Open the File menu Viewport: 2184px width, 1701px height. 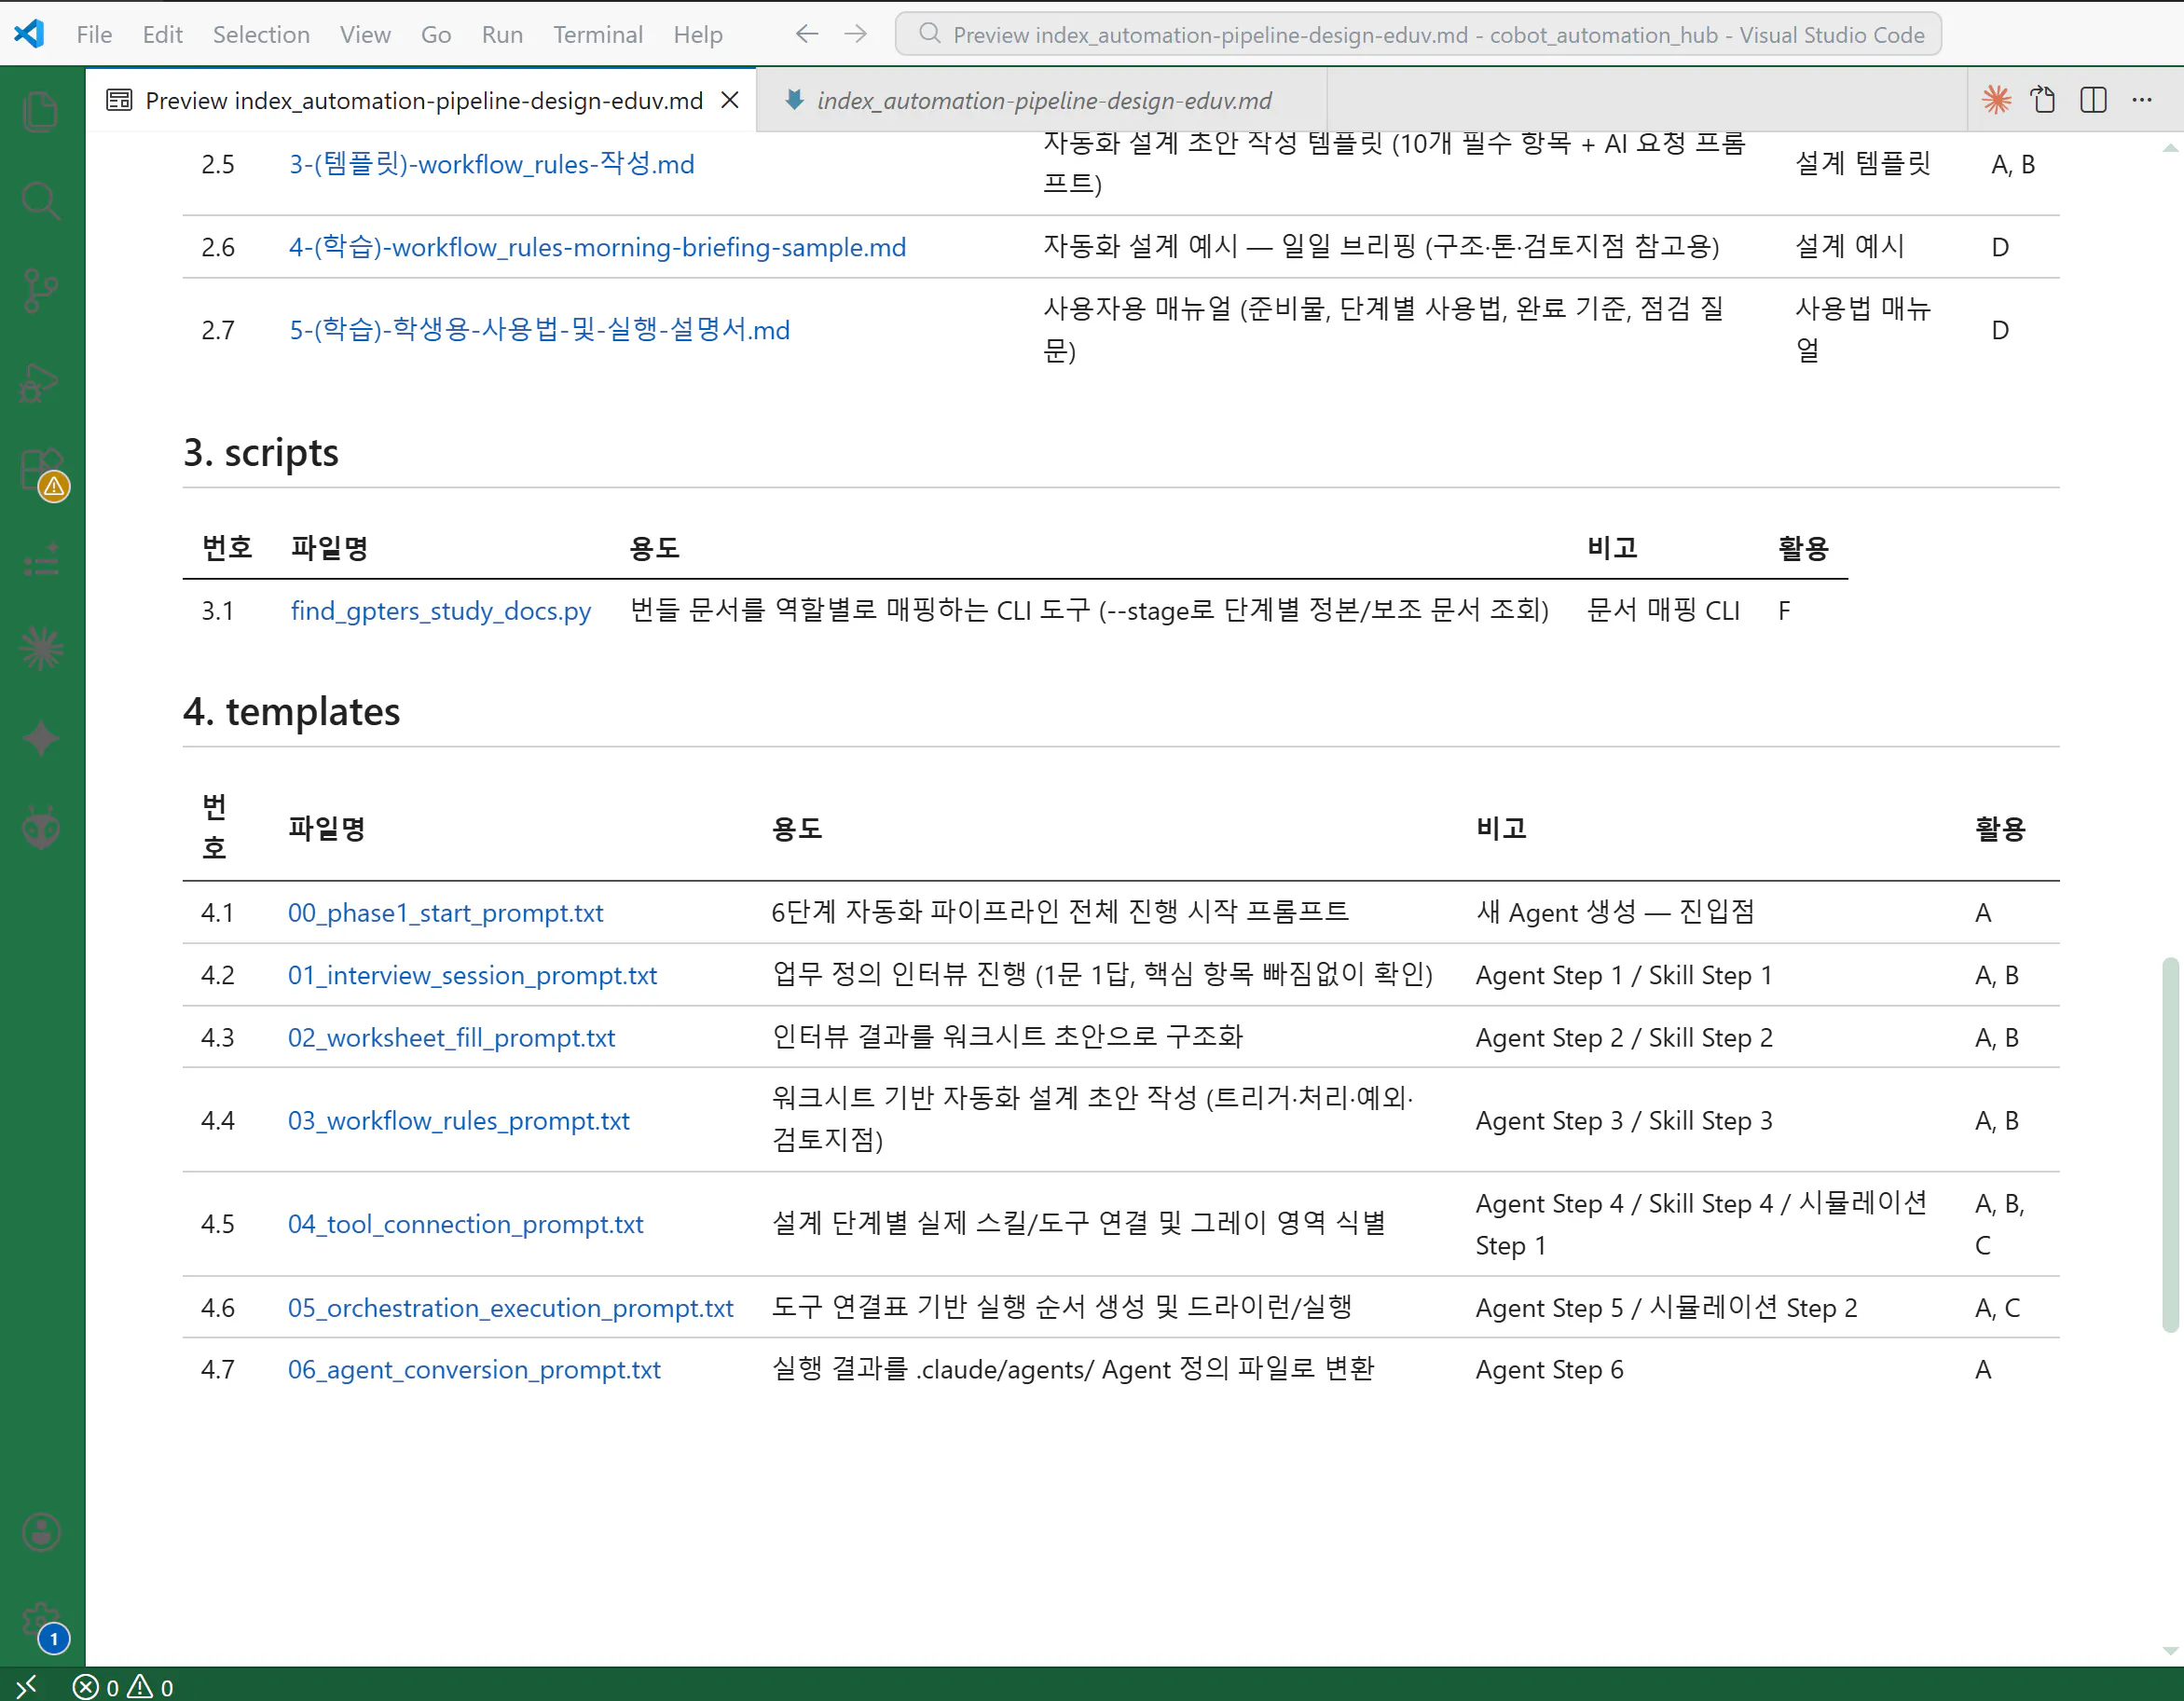pyautogui.click(x=94, y=34)
